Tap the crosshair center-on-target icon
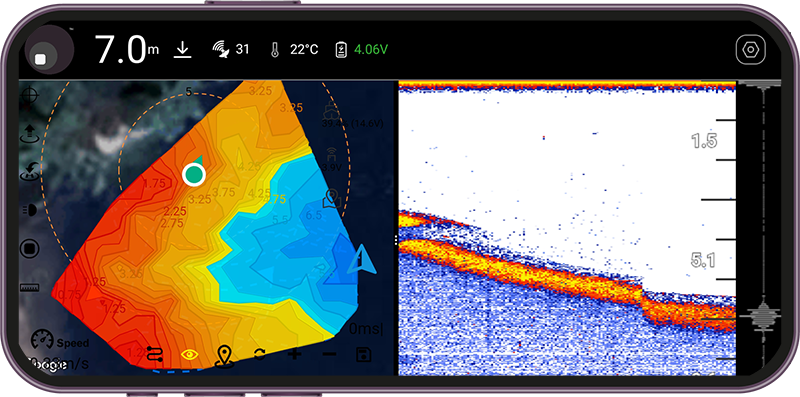Image resolution: width=800 pixels, height=397 pixels. tap(30, 95)
